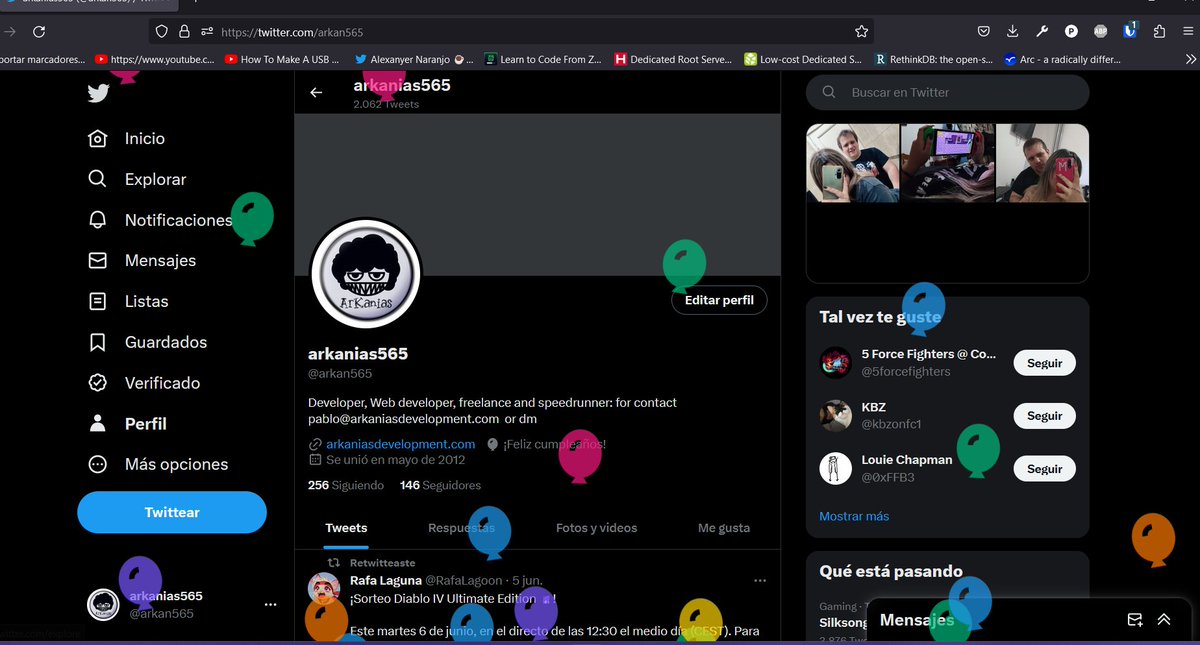This screenshot has height=645, width=1200.
Task: Open the Listas icon in sidebar
Action: (x=97, y=301)
